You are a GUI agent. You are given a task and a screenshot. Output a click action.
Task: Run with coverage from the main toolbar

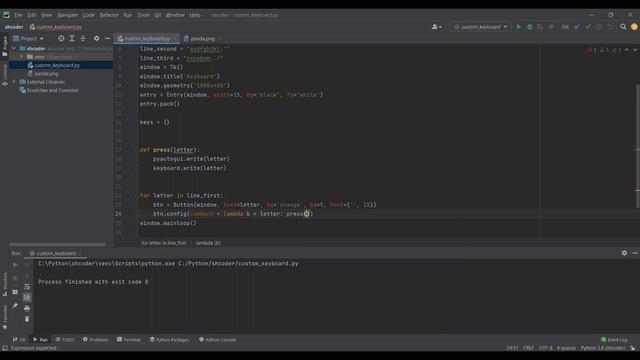coord(540,27)
